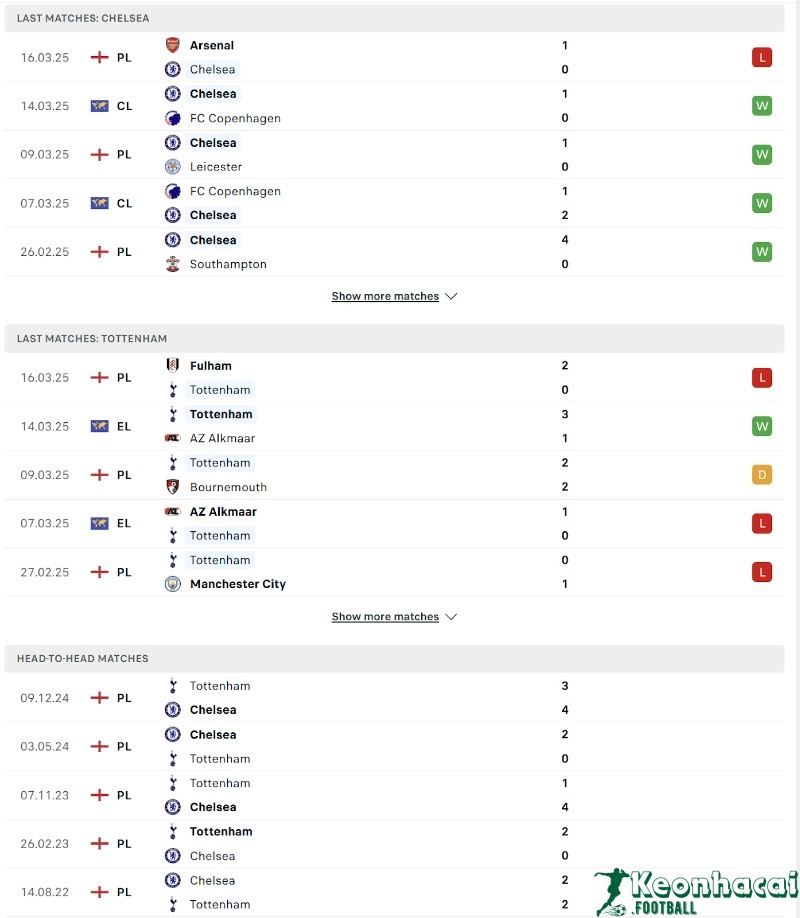Click the FC Copenhagen team logo
This screenshot has width=800, height=918.
[x=172, y=118]
